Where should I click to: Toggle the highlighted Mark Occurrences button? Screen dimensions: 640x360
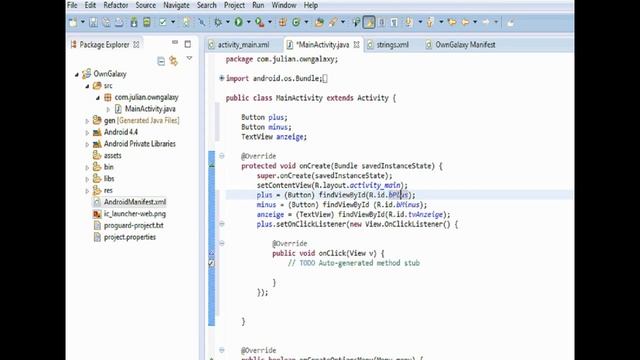pos(369,22)
